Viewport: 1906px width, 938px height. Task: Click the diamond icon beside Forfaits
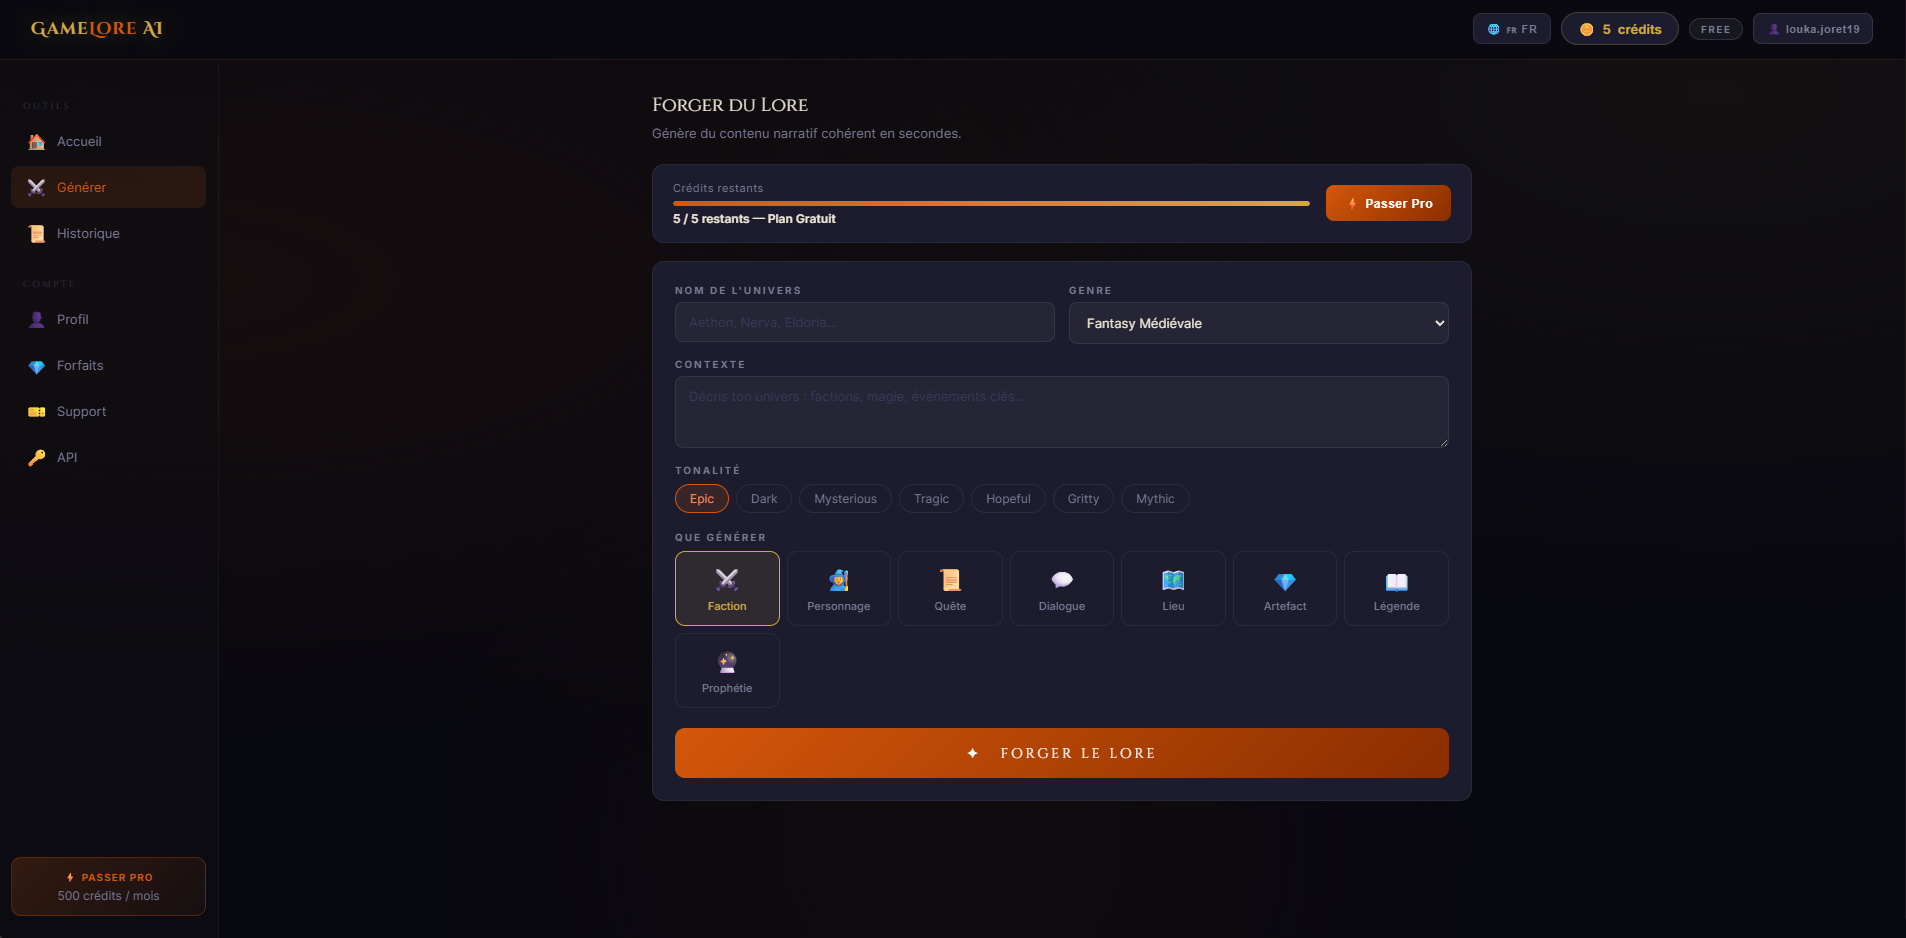tap(37, 366)
